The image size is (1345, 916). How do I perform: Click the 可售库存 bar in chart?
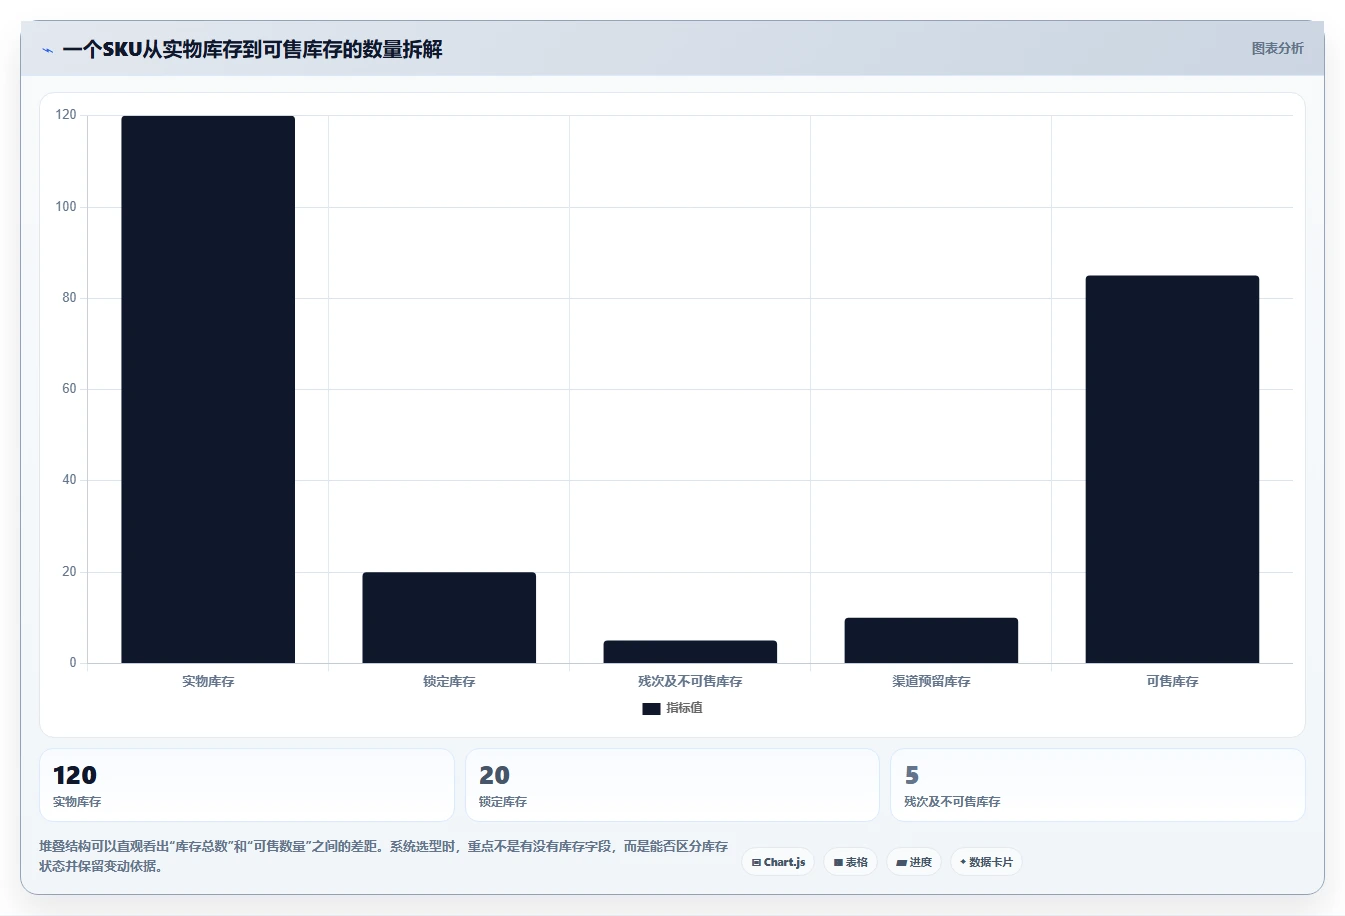pos(1172,469)
